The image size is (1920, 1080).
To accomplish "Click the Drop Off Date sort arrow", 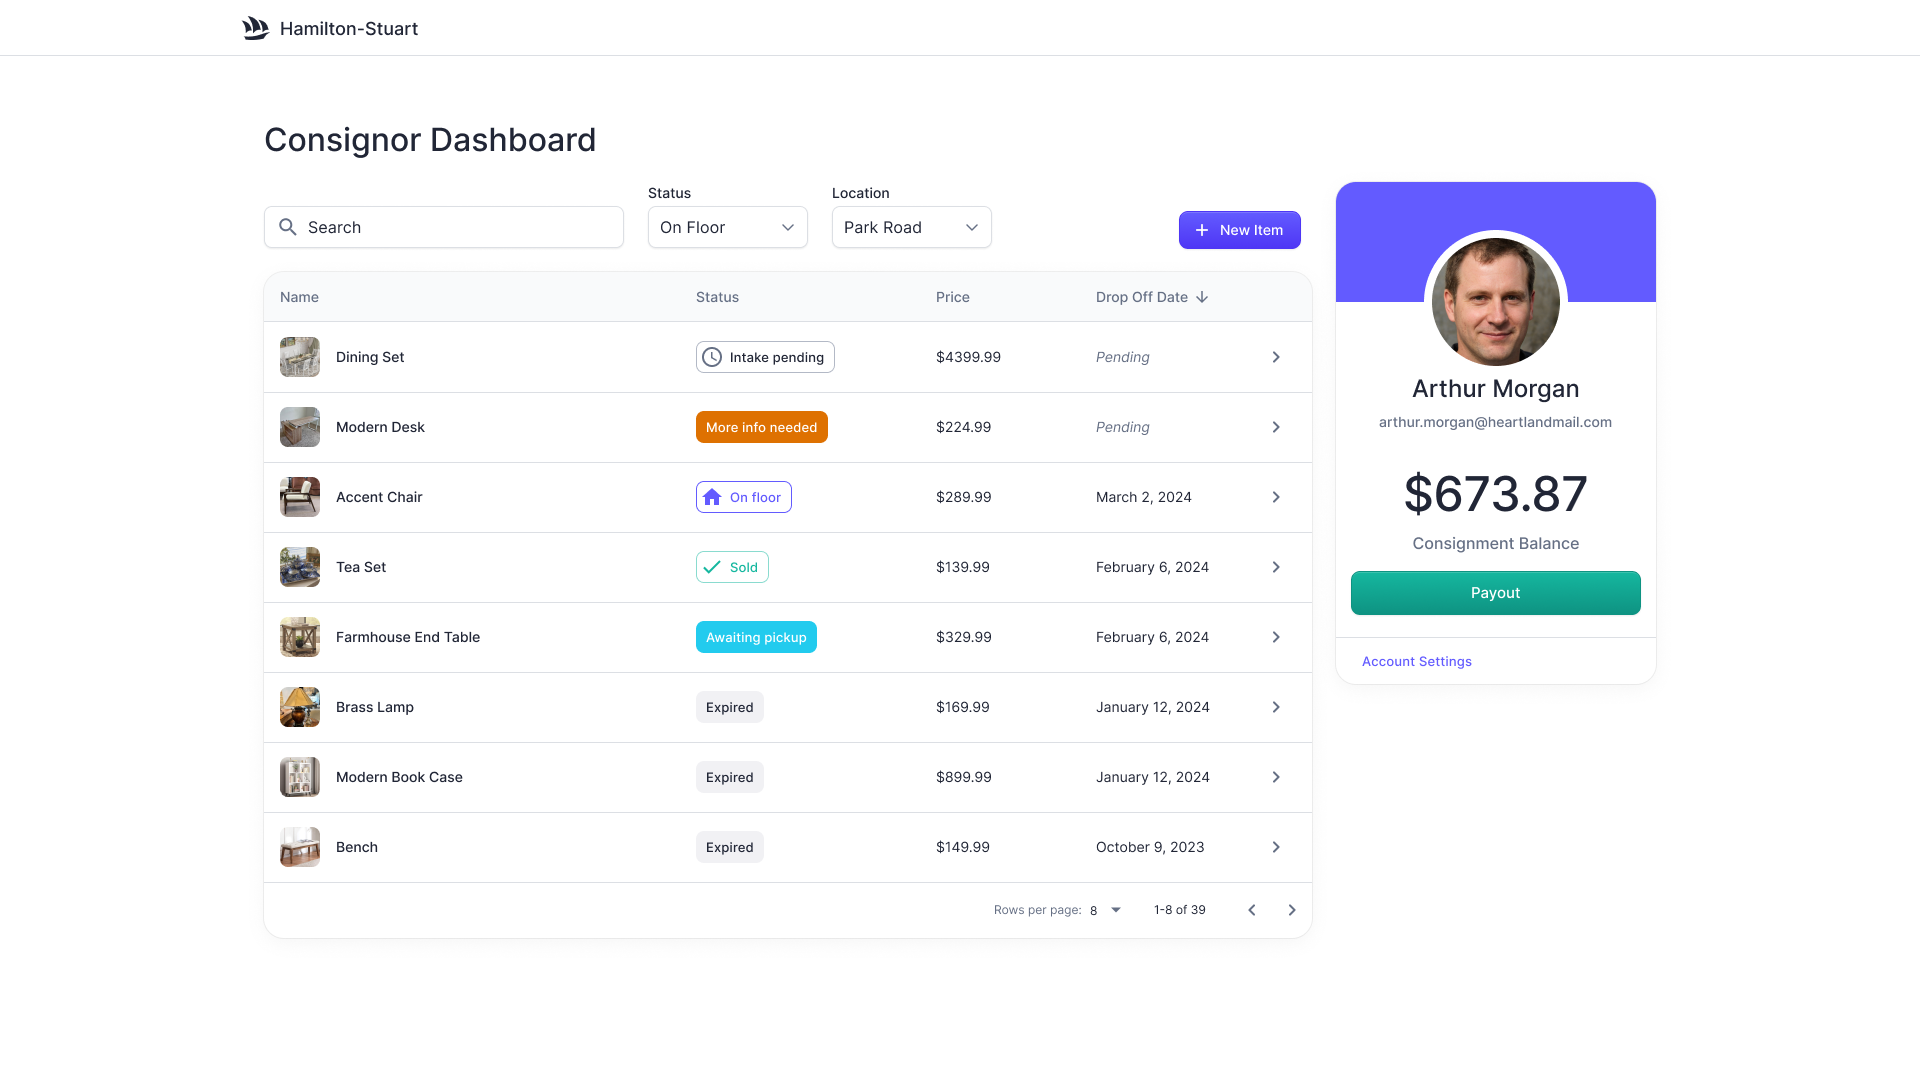I will 1203,297.
